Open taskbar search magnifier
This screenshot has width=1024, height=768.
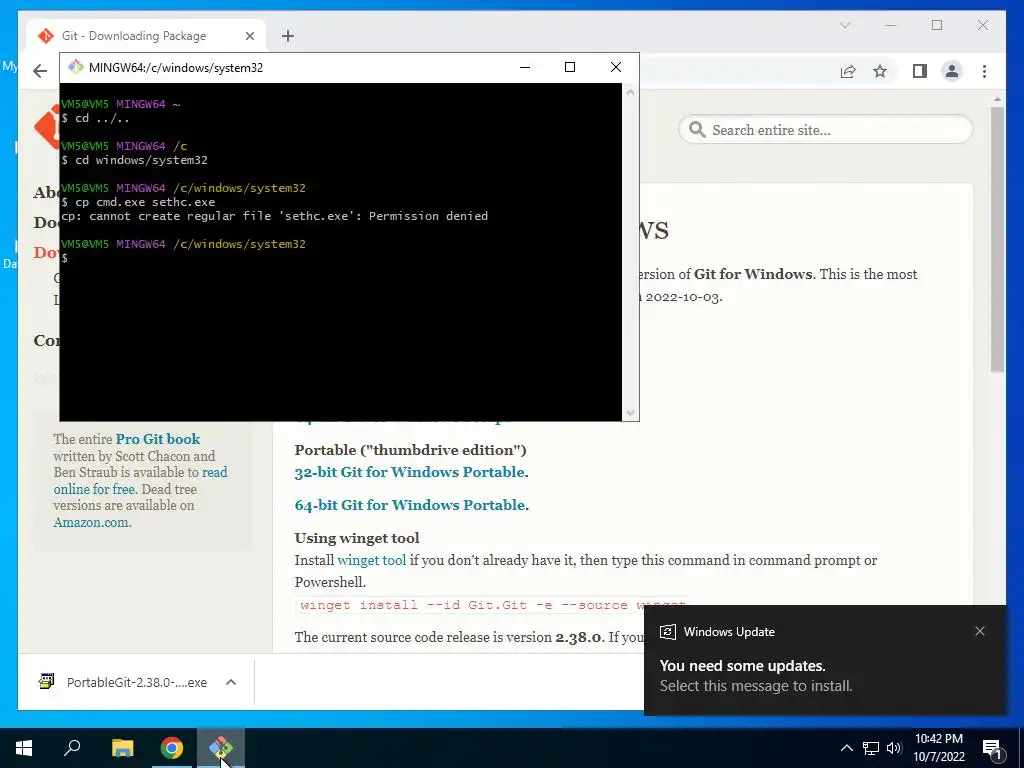[72, 748]
